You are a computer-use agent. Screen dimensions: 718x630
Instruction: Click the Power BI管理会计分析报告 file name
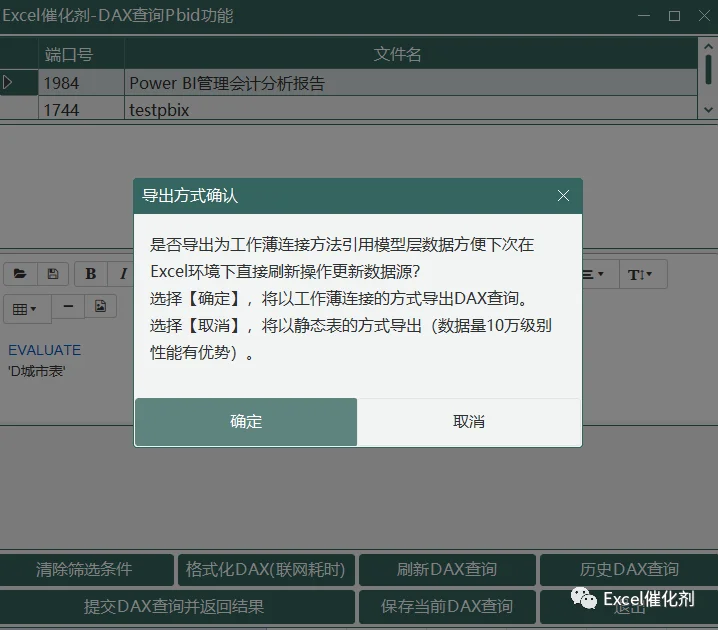coord(227,83)
